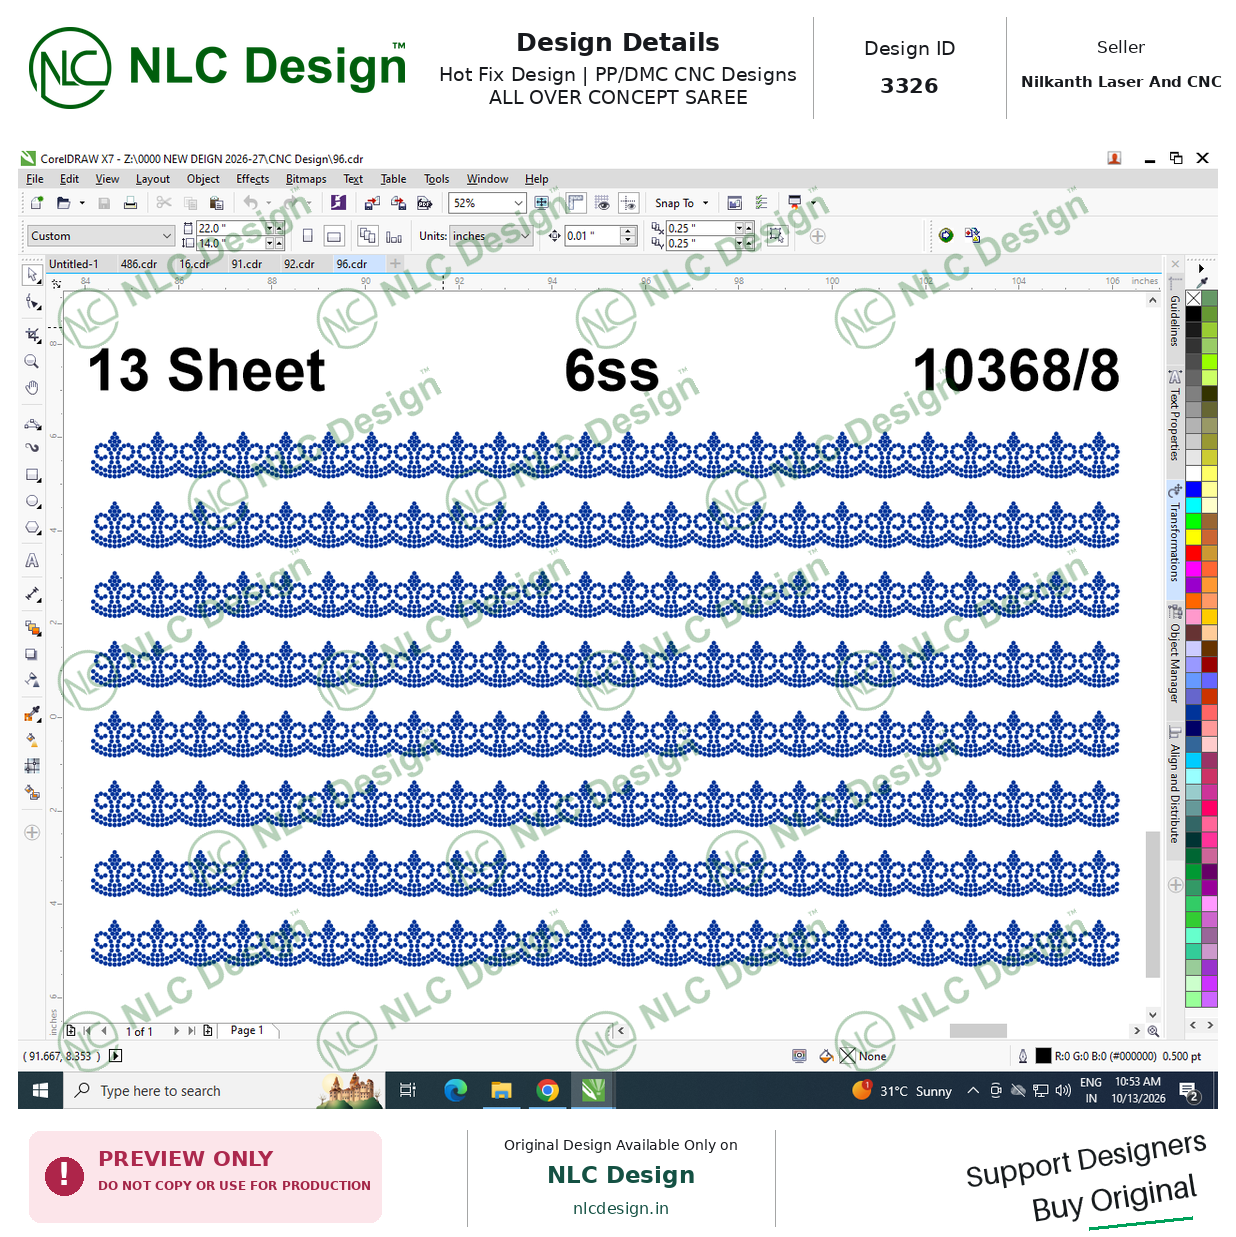Toggle show guidelines button
This screenshot has width=1236, height=1237.
click(x=628, y=203)
